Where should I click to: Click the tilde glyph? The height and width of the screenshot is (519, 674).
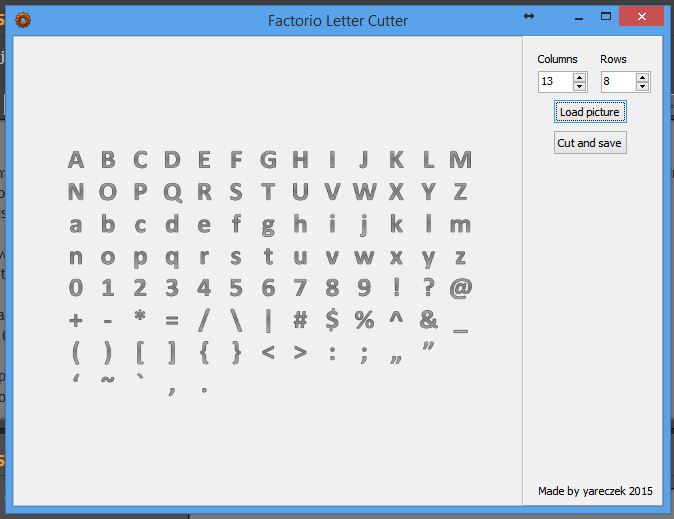pyautogui.click(x=108, y=379)
